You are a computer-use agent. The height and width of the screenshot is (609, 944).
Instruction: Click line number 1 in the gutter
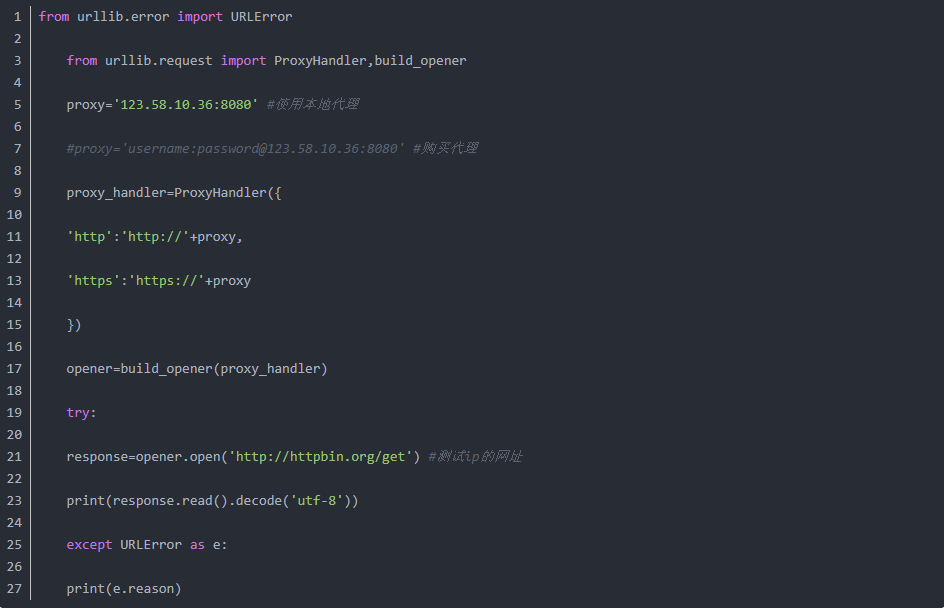click(x=17, y=17)
